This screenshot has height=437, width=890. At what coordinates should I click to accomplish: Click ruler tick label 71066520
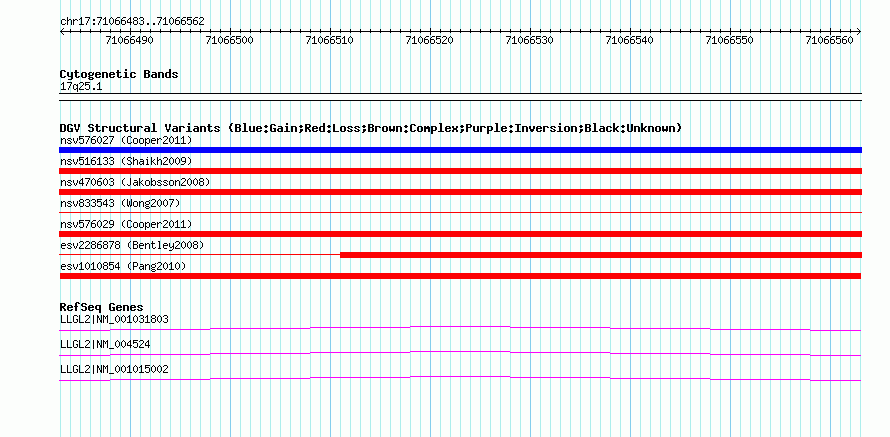click(x=430, y=40)
